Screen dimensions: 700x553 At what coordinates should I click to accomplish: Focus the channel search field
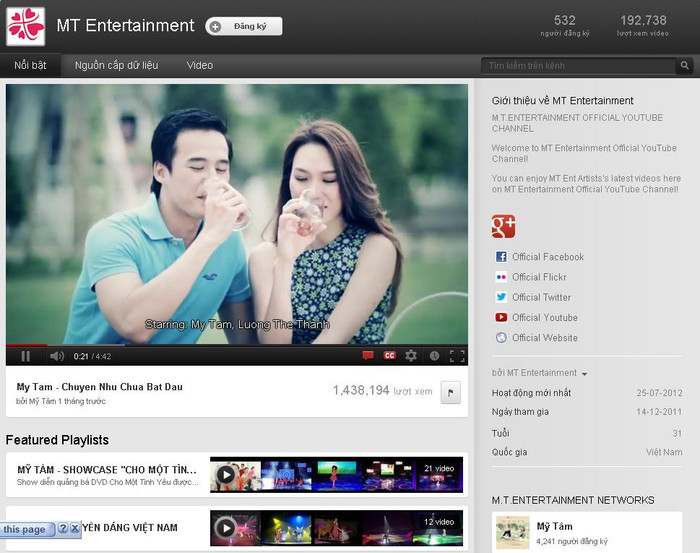point(579,66)
